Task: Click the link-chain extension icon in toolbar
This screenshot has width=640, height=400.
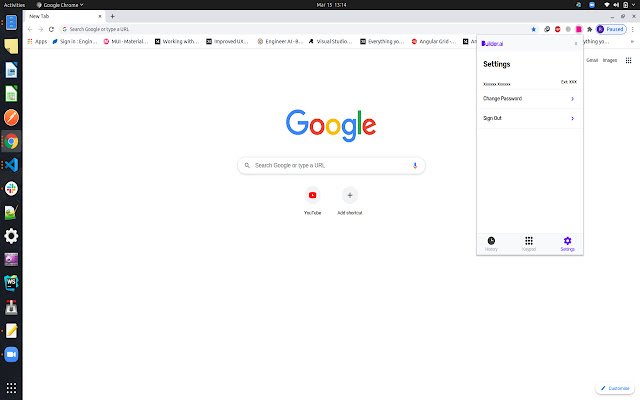Action: pyautogui.click(x=547, y=29)
